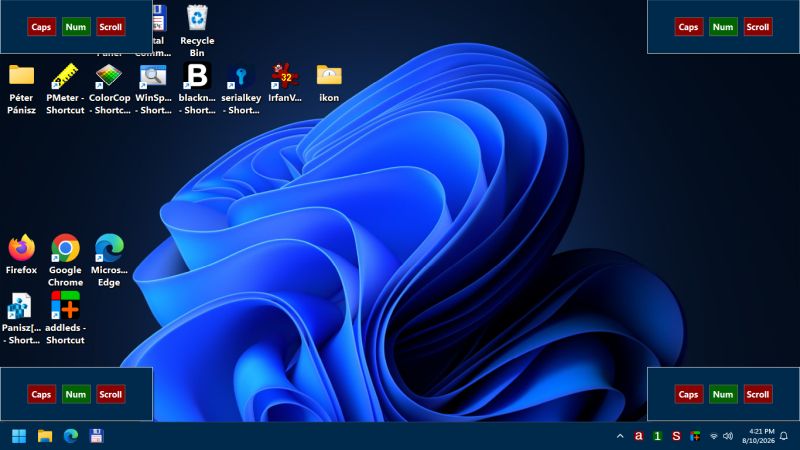Select the Panisz[... shortcut desktop icon

tap(21, 318)
